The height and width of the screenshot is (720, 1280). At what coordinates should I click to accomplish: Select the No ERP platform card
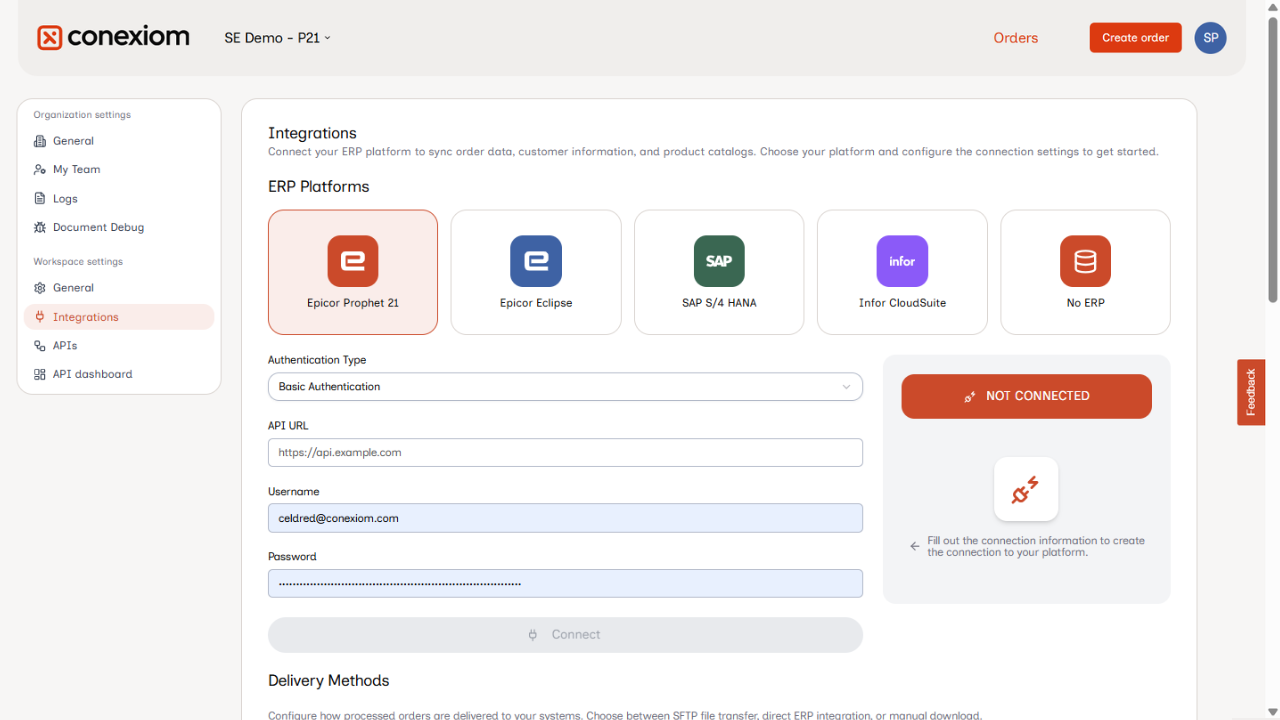(x=1085, y=272)
